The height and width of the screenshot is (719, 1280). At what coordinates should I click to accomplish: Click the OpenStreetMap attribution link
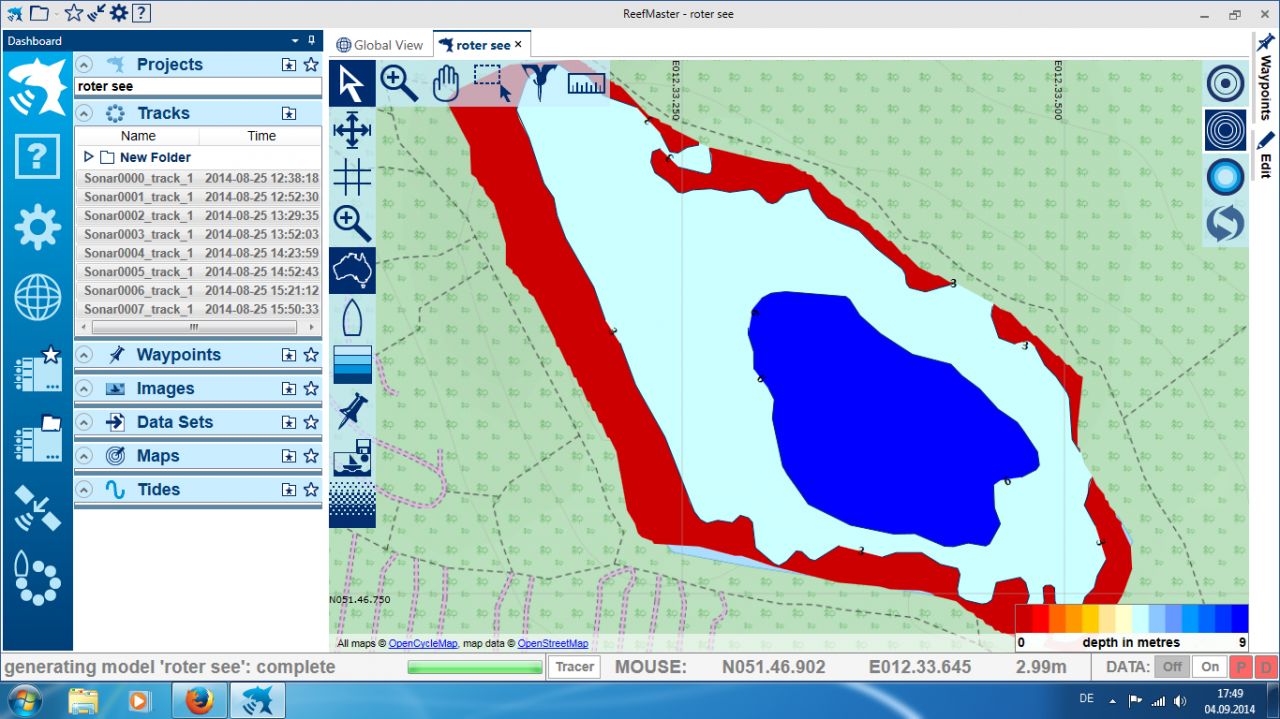point(552,644)
